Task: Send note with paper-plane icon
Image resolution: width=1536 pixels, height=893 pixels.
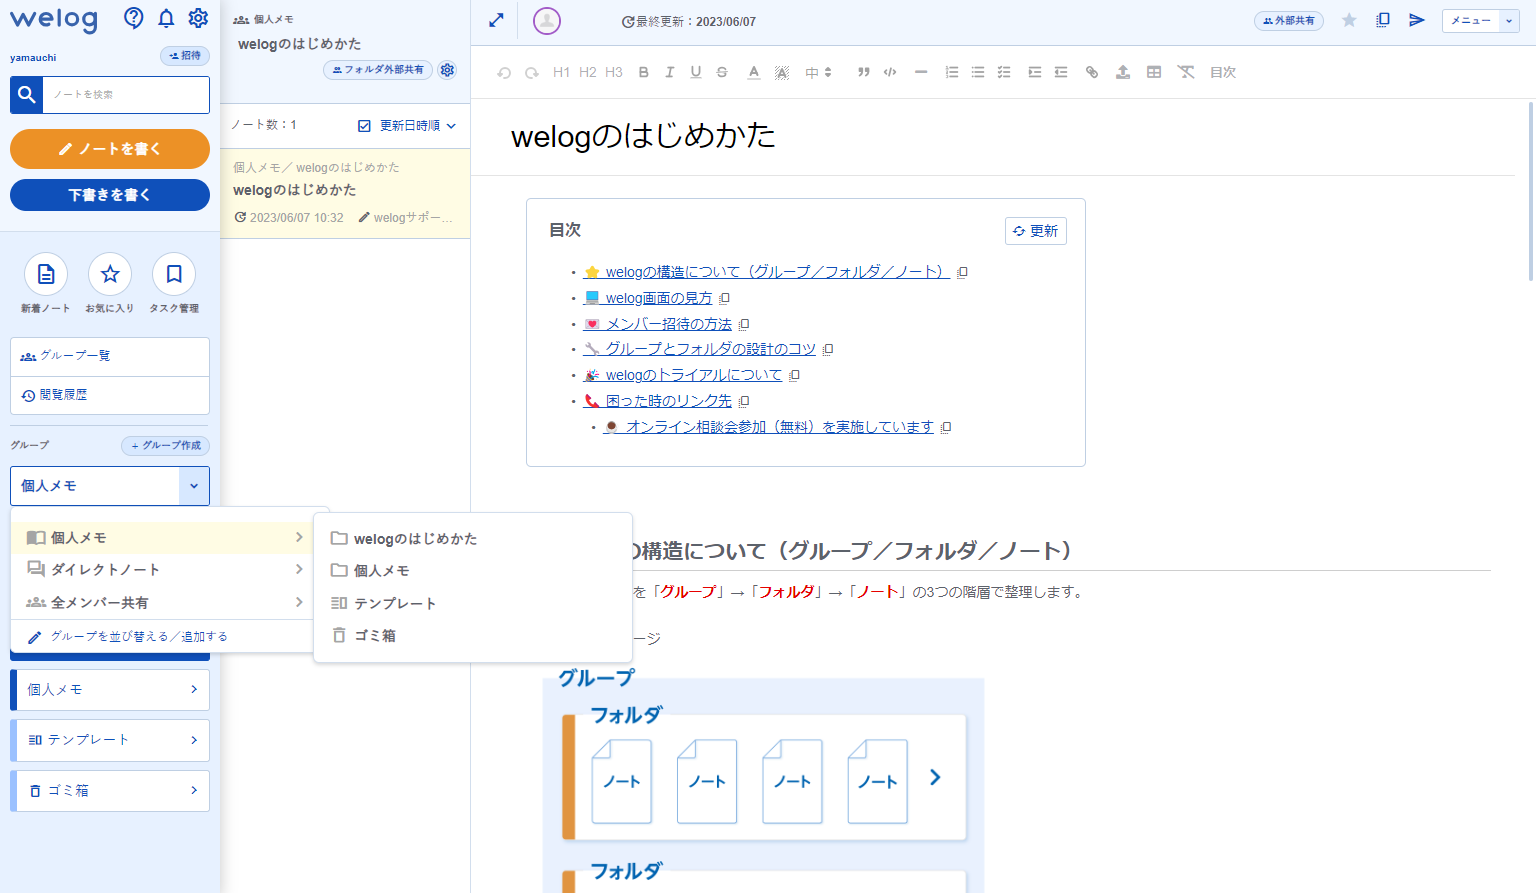Action: click(x=1417, y=20)
